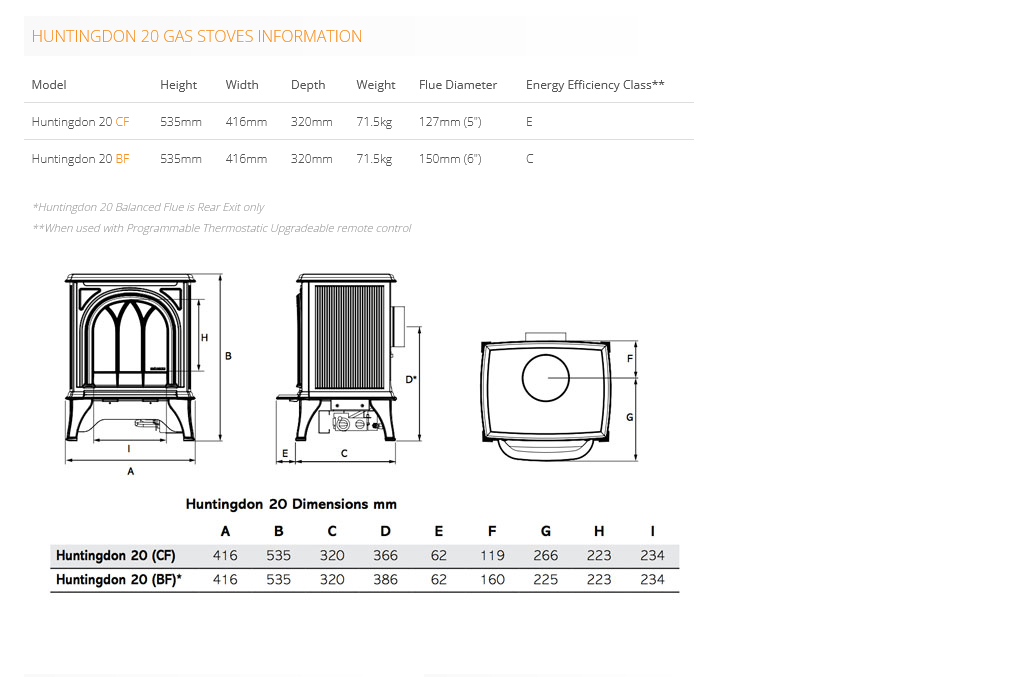This screenshot has width=1011, height=677.
Task: Click the flue circle in top view
Action: [545, 379]
